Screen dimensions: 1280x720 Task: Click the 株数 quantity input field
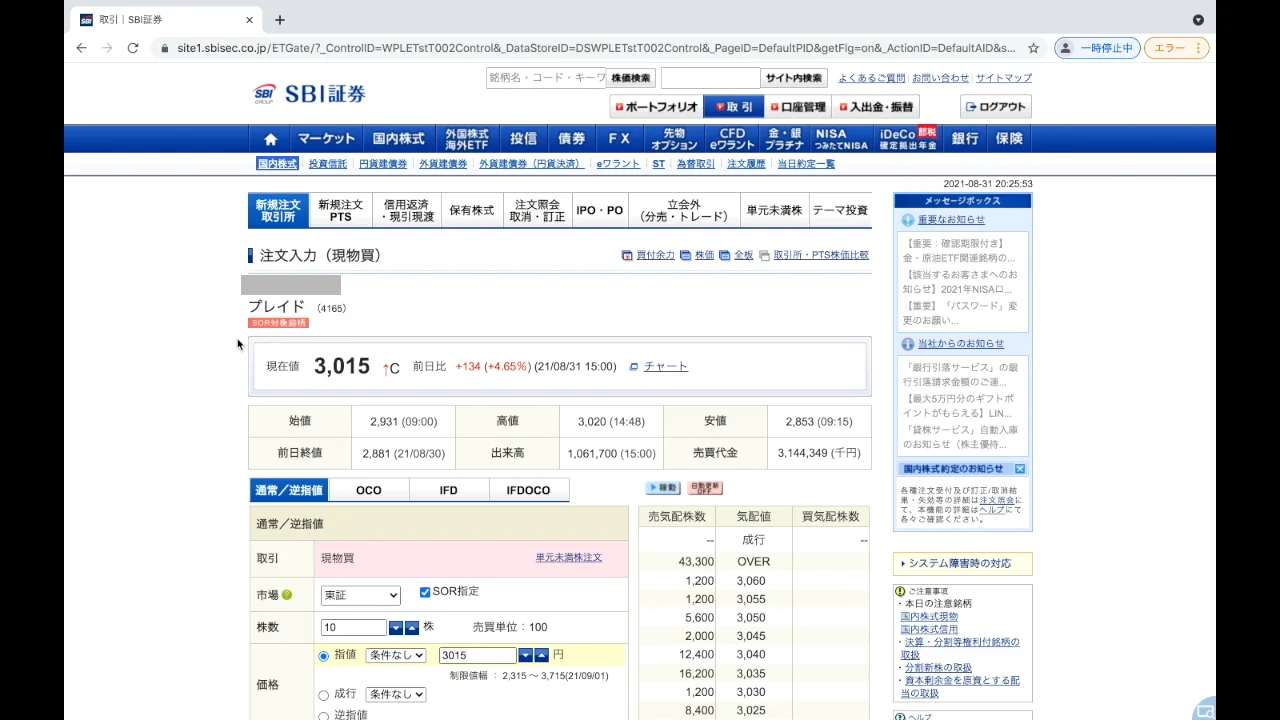click(x=354, y=628)
